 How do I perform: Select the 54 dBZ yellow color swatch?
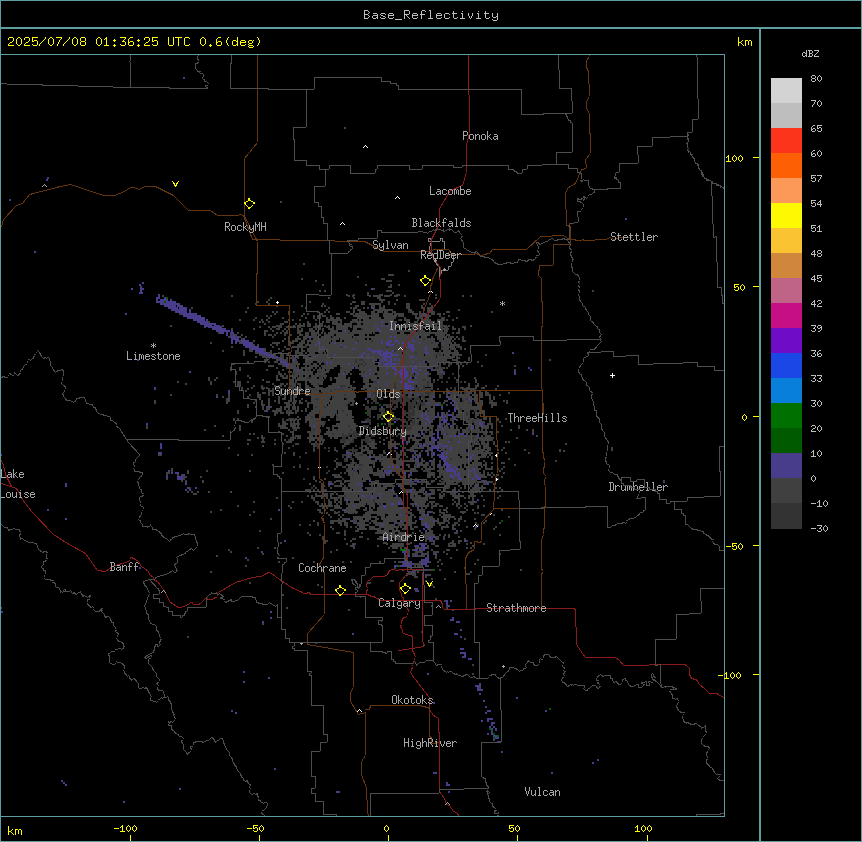coord(786,216)
